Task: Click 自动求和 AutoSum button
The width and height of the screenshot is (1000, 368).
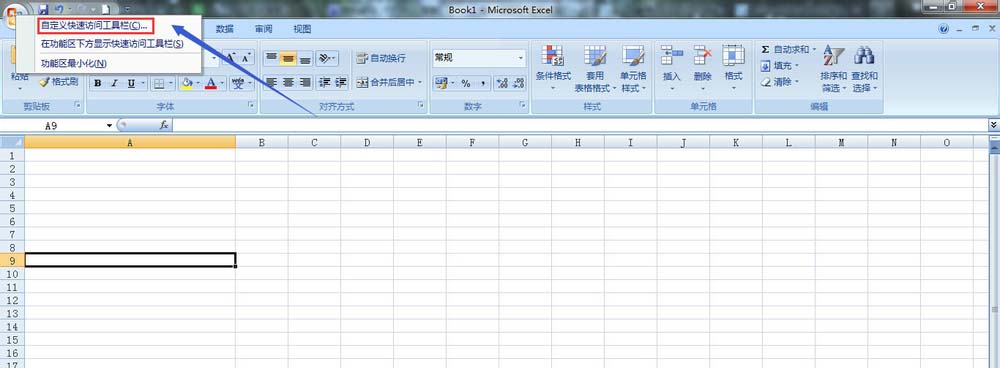Action: tap(788, 49)
